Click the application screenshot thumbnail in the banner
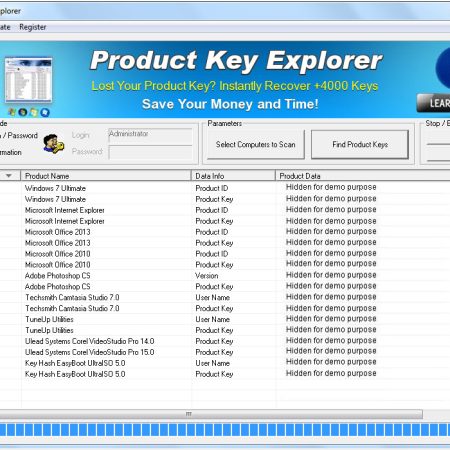Viewport: 450px width, 450px height. pyautogui.click(x=28, y=80)
